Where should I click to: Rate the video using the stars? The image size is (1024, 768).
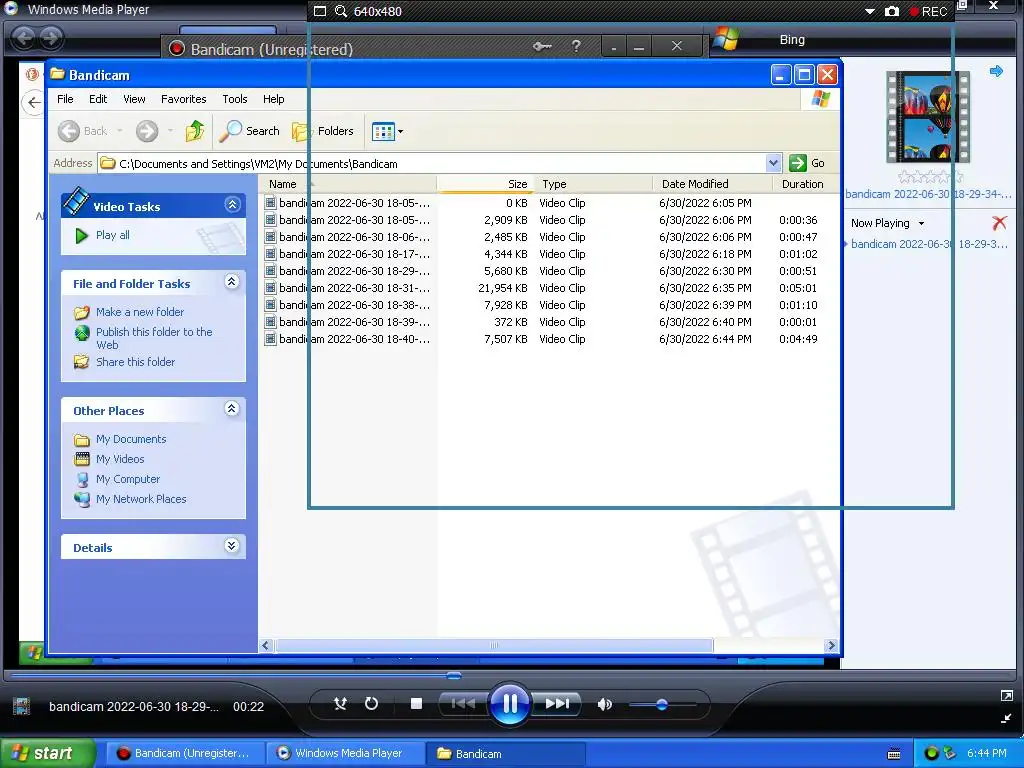(x=930, y=177)
